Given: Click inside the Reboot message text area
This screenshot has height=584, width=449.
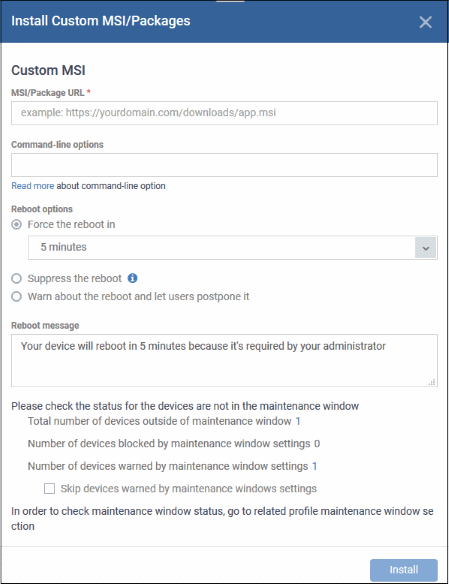Looking at the screenshot, I should click(224, 360).
